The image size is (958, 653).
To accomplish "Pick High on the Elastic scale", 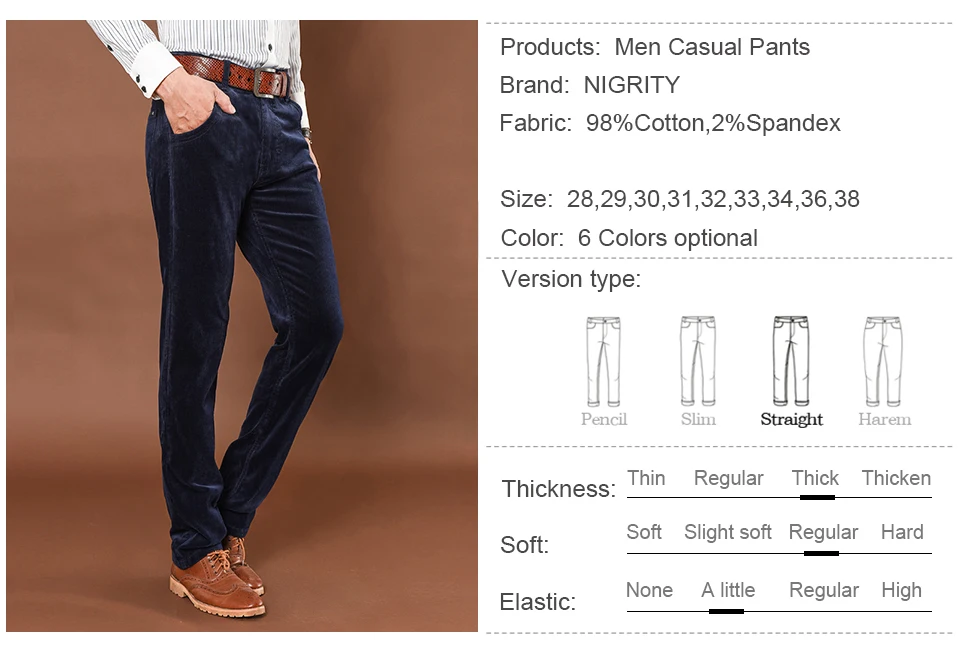I will pyautogui.click(x=901, y=590).
